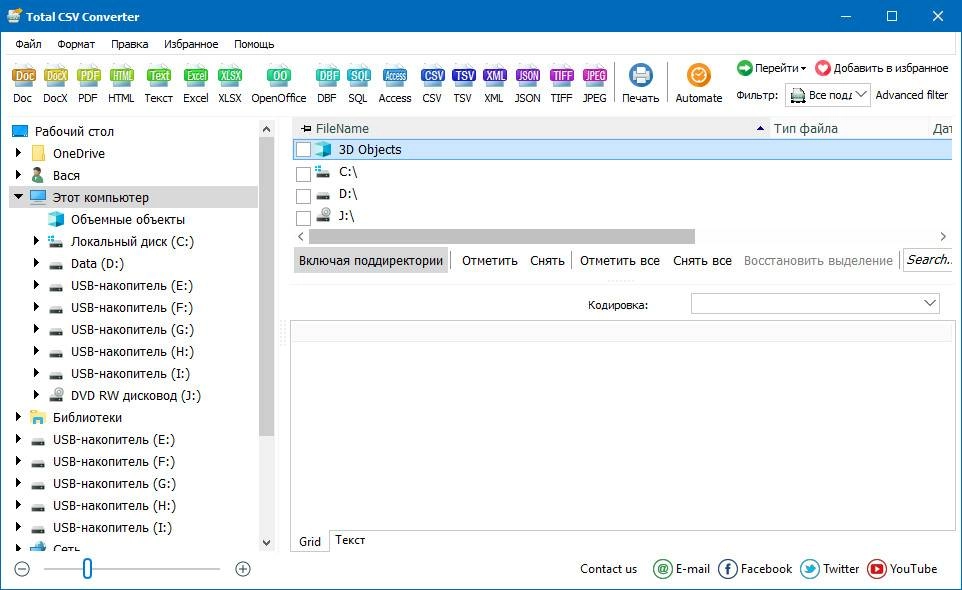Image resolution: width=962 pixels, height=590 pixels.
Task: Convert to JPEG format
Action: click(x=595, y=84)
